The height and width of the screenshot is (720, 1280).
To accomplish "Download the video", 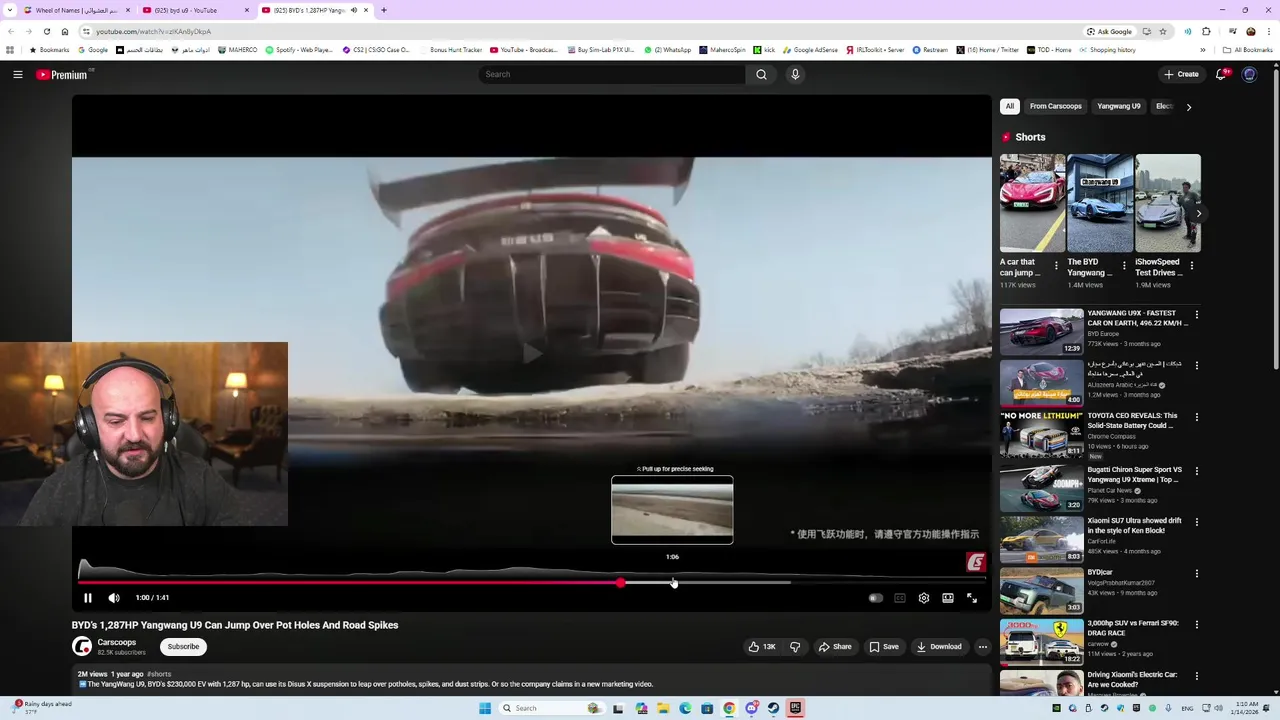I will [939, 647].
